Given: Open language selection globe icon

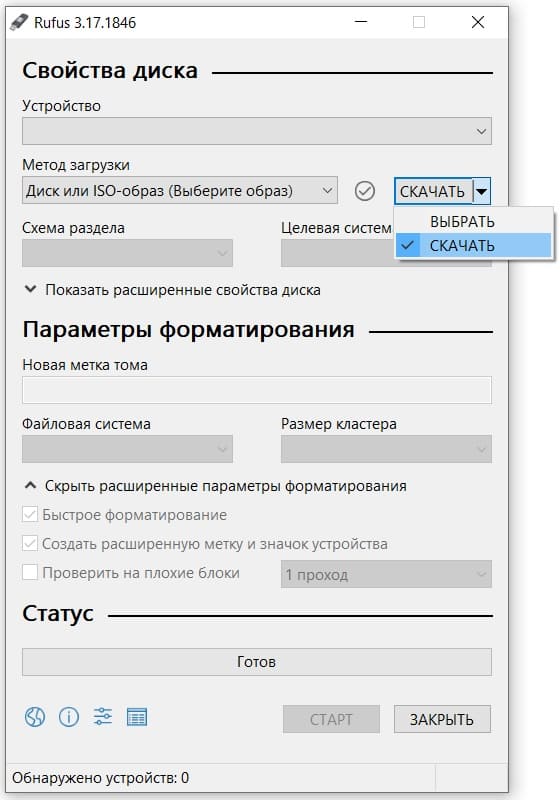Looking at the screenshot, I should (35, 717).
